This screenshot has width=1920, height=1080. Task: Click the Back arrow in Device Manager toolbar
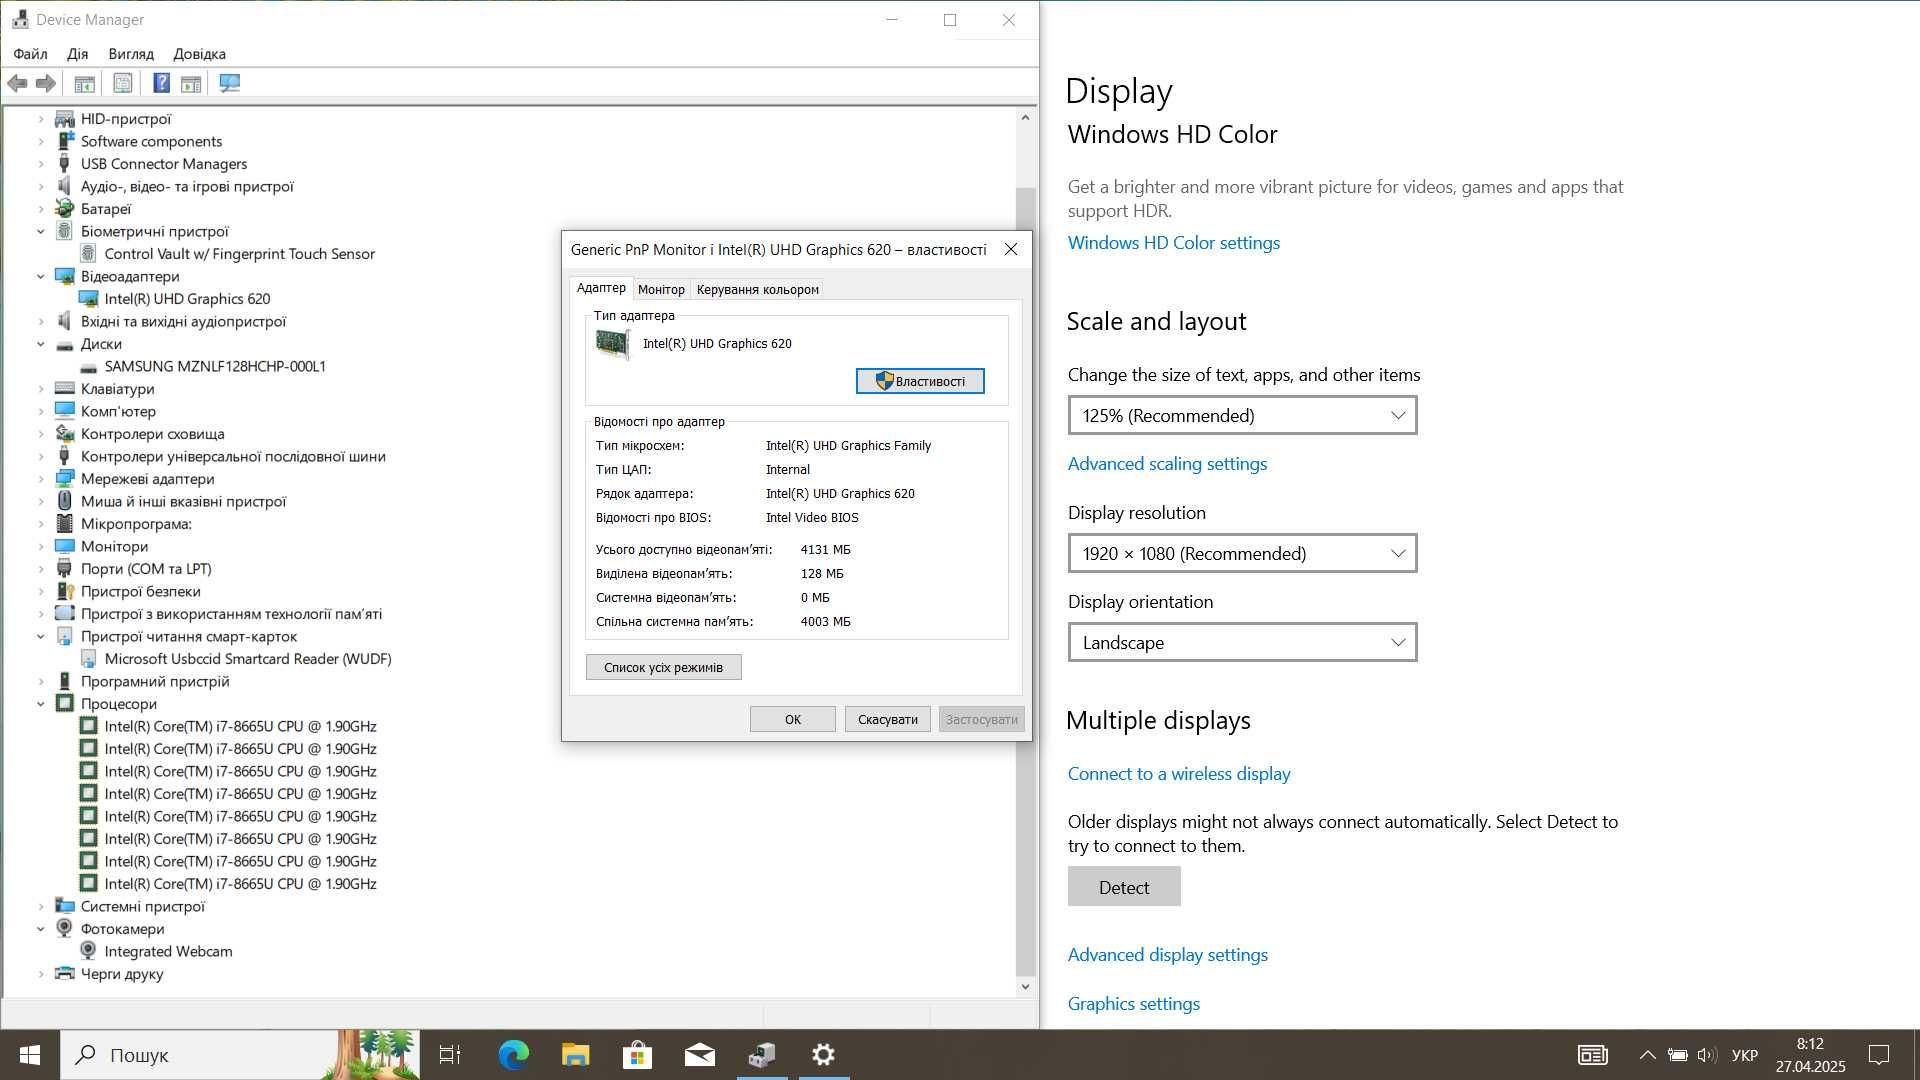point(17,84)
